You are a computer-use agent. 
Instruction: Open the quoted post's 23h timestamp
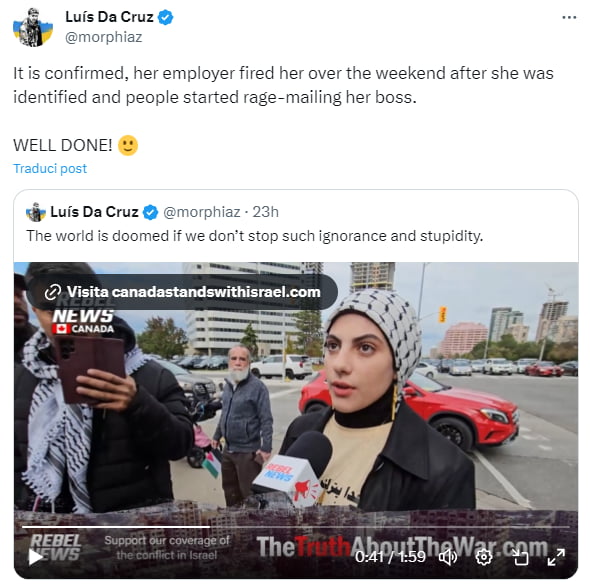click(266, 212)
